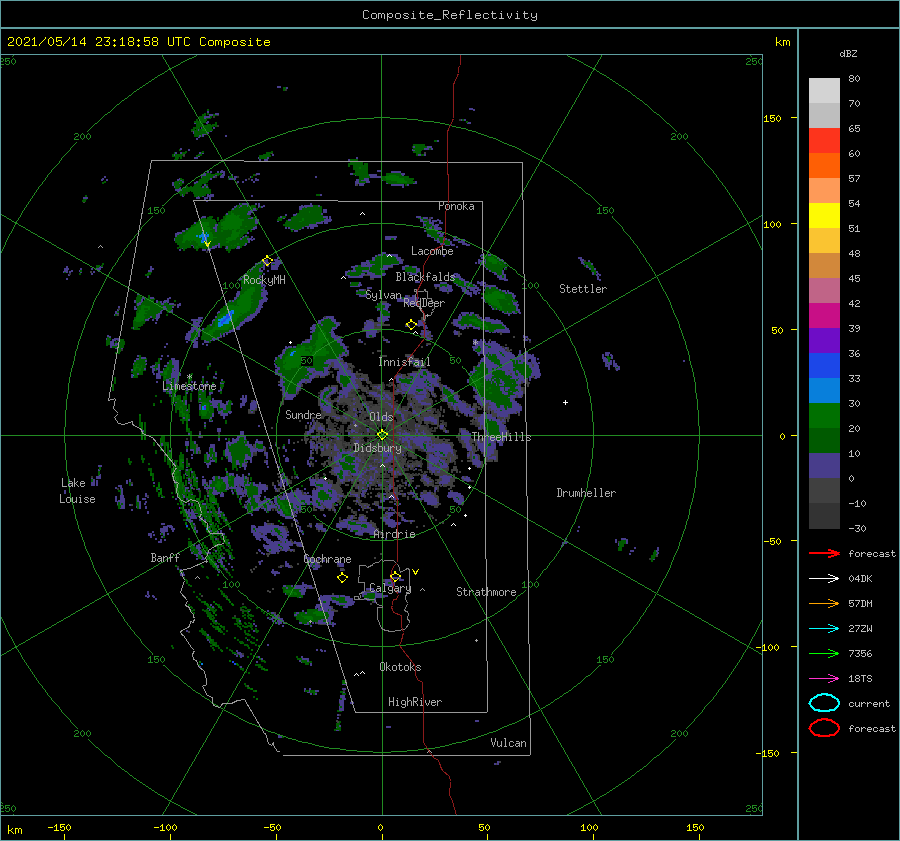Click the Sundre town label
Viewport: 900px width, 841px height.
coord(303,414)
